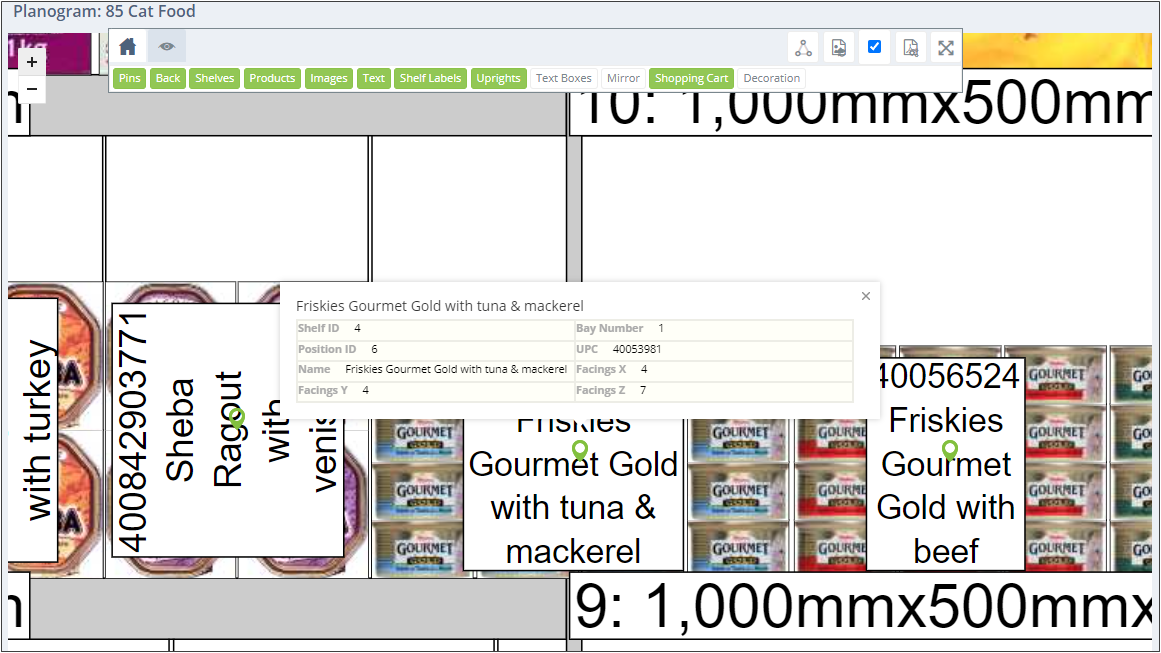The height and width of the screenshot is (653, 1161).
Task: Select the Sheba Ragout 4008429037771 label
Action: pyautogui.click(x=227, y=429)
